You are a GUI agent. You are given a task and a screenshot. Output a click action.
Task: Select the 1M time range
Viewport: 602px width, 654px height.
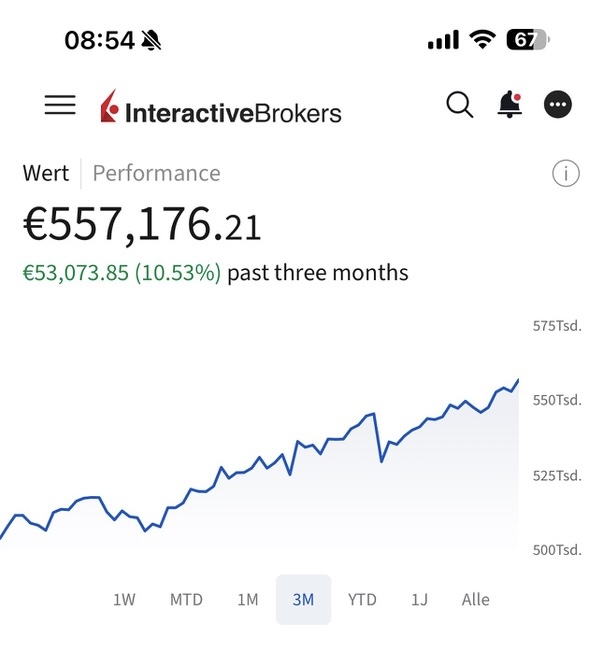click(247, 599)
